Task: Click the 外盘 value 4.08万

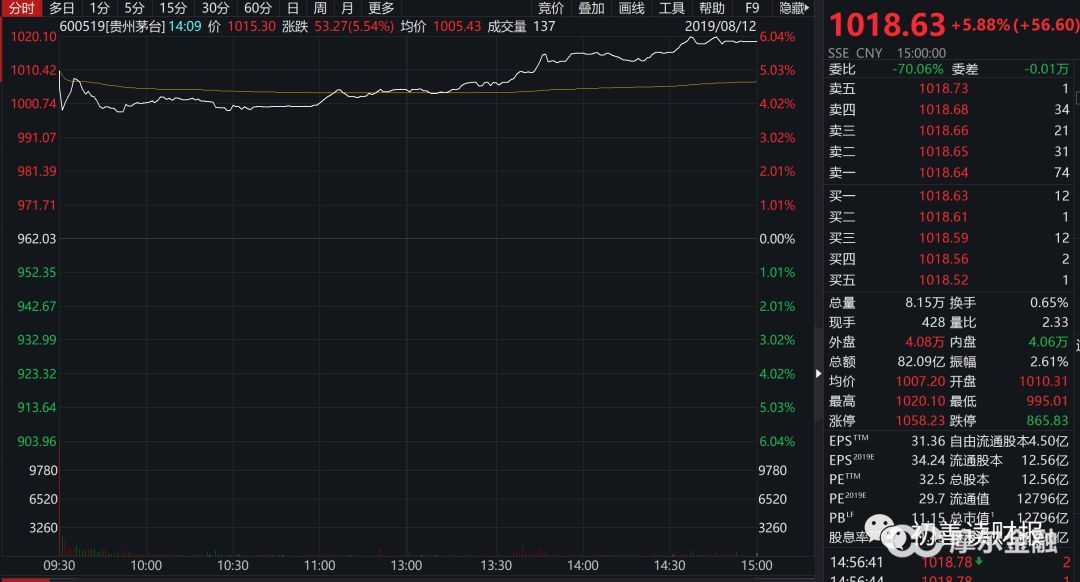Action: tap(924, 342)
